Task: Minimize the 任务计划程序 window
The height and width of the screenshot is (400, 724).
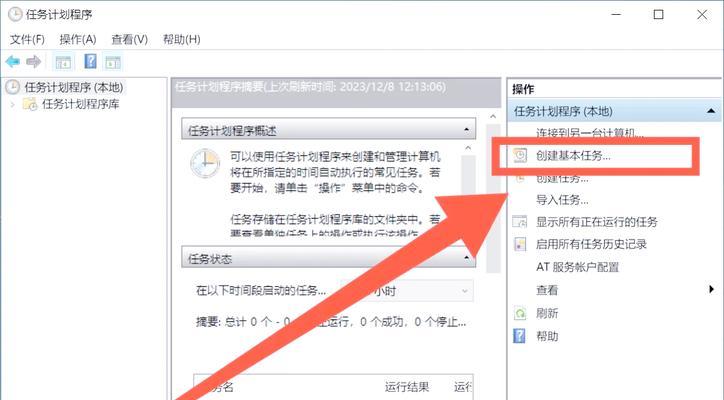Action: pyautogui.click(x=616, y=15)
